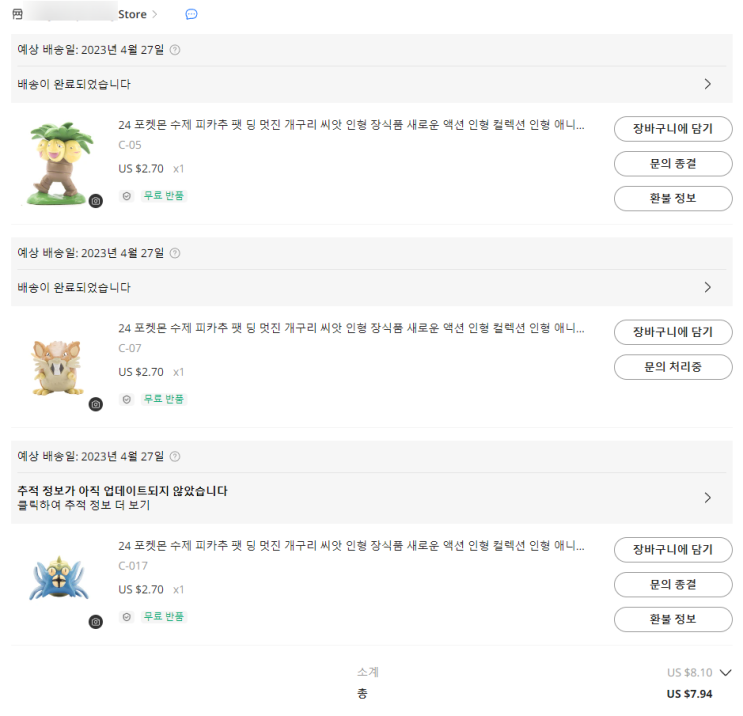Screen dimensions: 743x716
Task: Click 문의 종결 button for C-05
Action: pyautogui.click(x=673, y=163)
